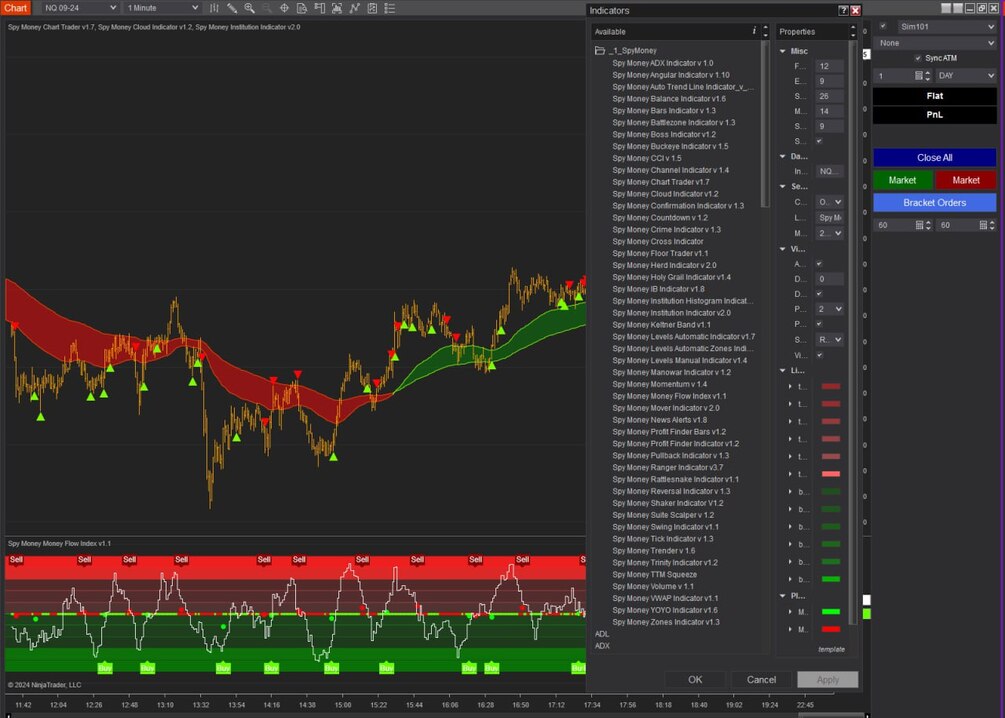Screen dimensions: 1005x718
Task: Open the chart properties list icon
Action: [x=389, y=8]
